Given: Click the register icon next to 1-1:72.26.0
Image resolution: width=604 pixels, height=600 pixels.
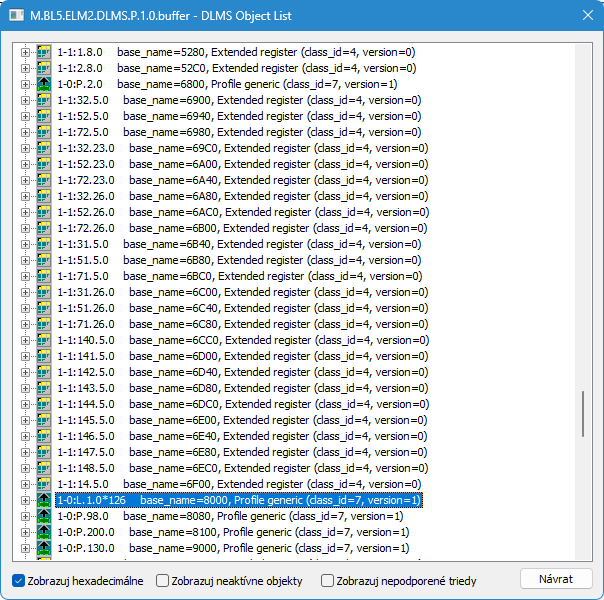Looking at the screenshot, I should (x=44, y=228).
